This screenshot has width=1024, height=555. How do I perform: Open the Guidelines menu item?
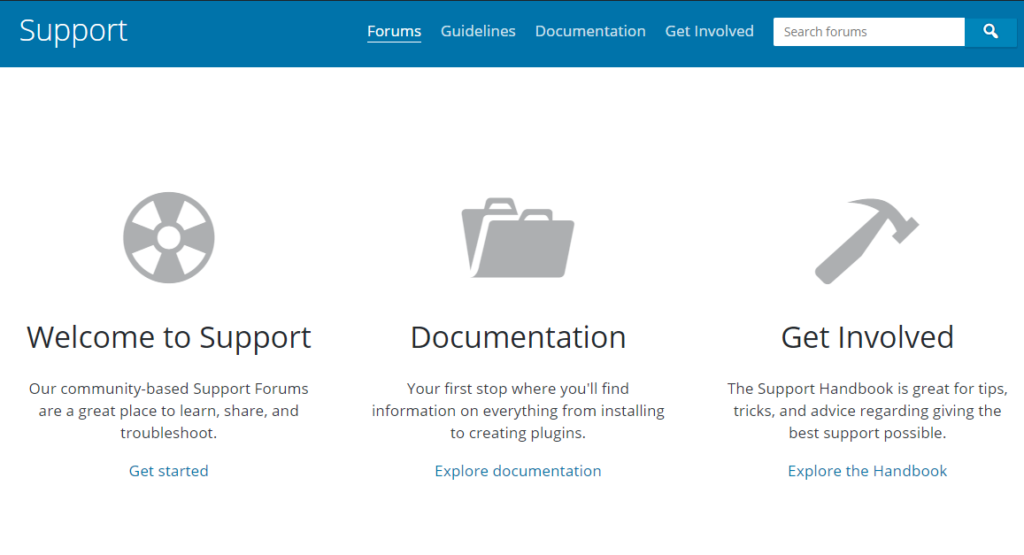[478, 31]
